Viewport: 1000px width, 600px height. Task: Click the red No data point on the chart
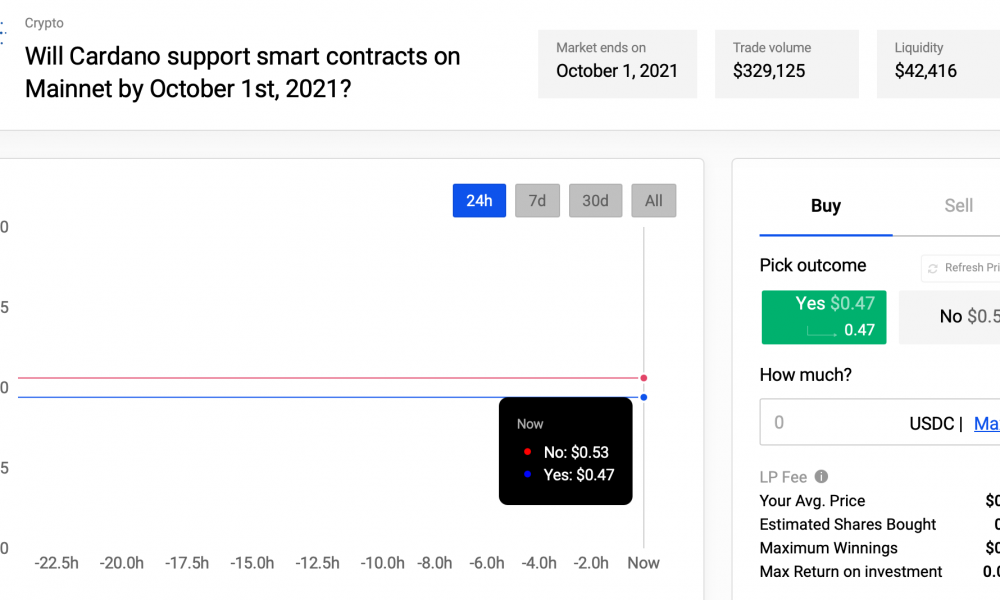643,378
